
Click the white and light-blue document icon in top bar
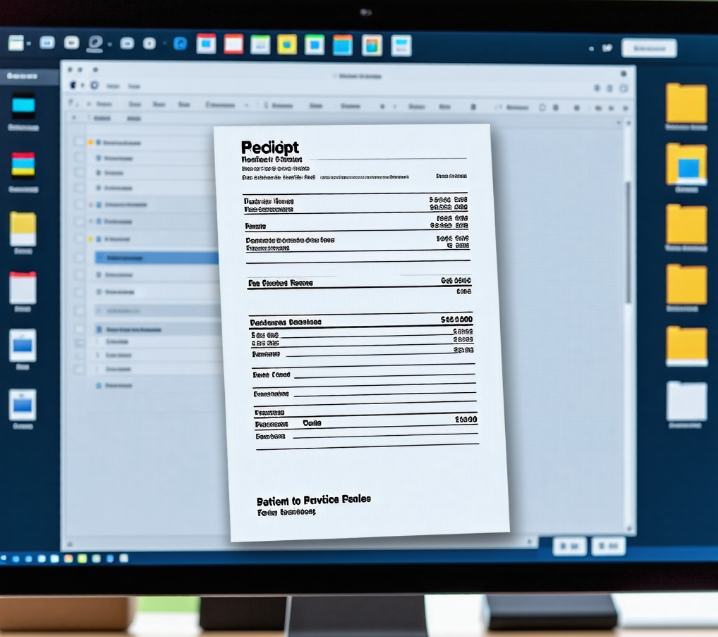(x=401, y=46)
